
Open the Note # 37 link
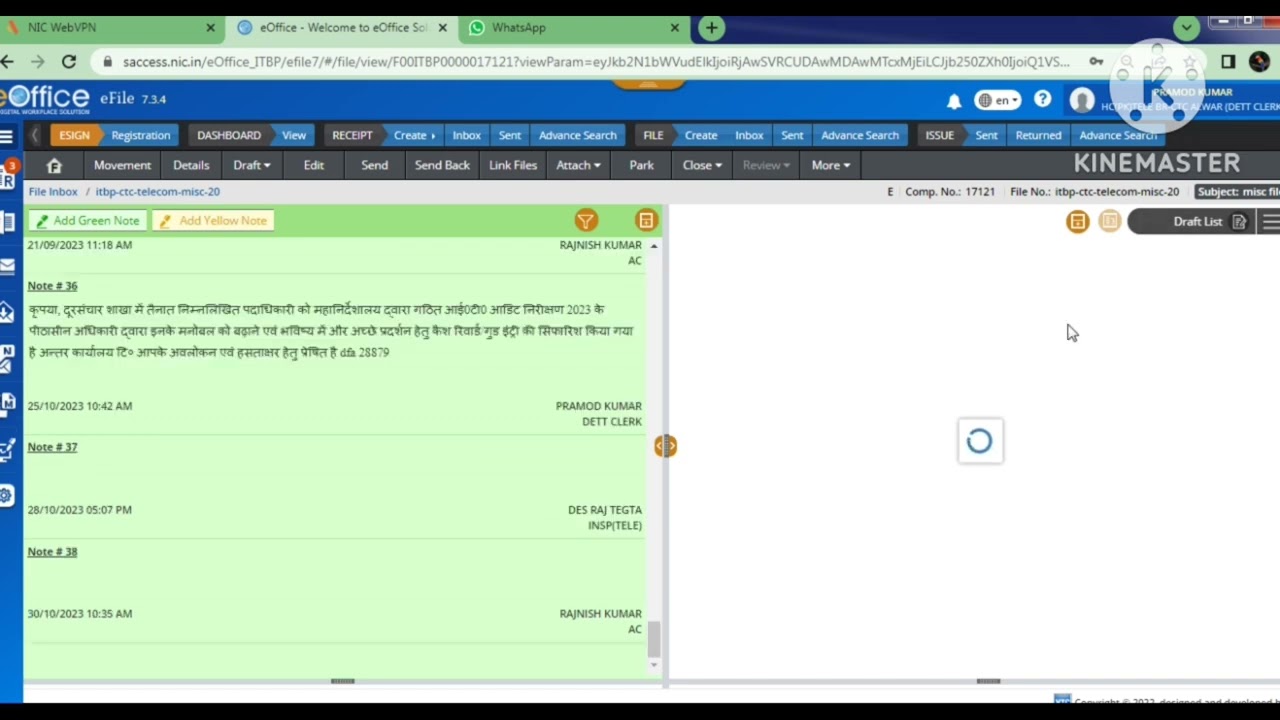[x=52, y=447]
